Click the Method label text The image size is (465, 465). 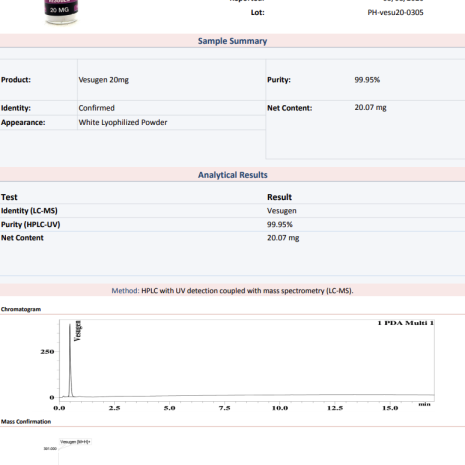click(125, 291)
